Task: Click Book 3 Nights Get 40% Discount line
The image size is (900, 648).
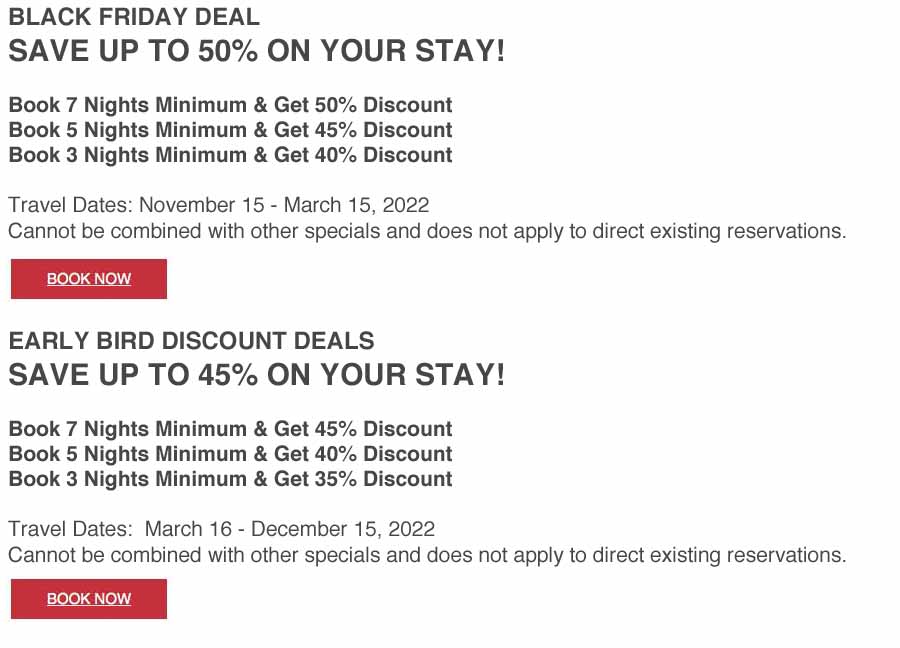Action: pyautogui.click(x=230, y=155)
